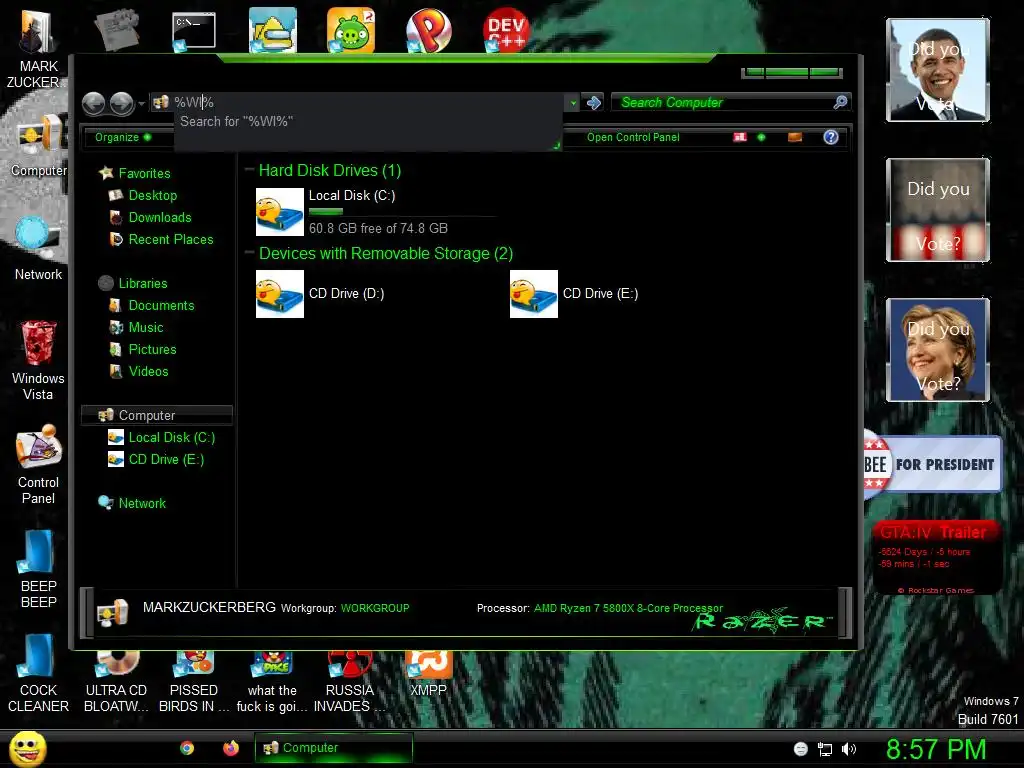1024x768 pixels.
Task: Click Open Control Panel in the toolbar
Action: click(x=633, y=137)
